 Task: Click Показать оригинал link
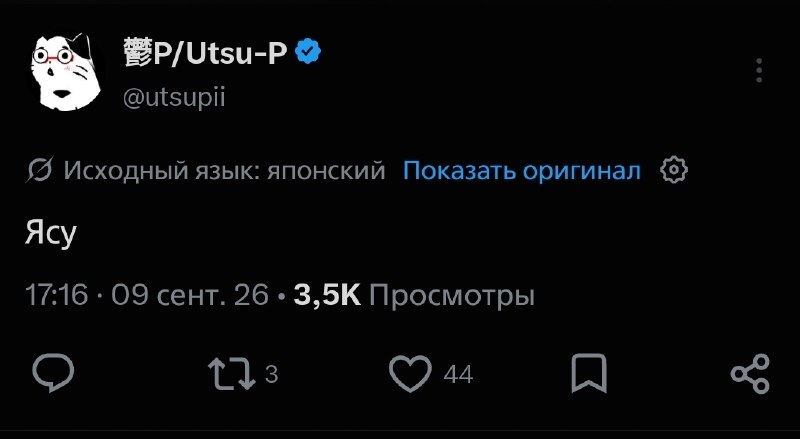[x=521, y=170]
